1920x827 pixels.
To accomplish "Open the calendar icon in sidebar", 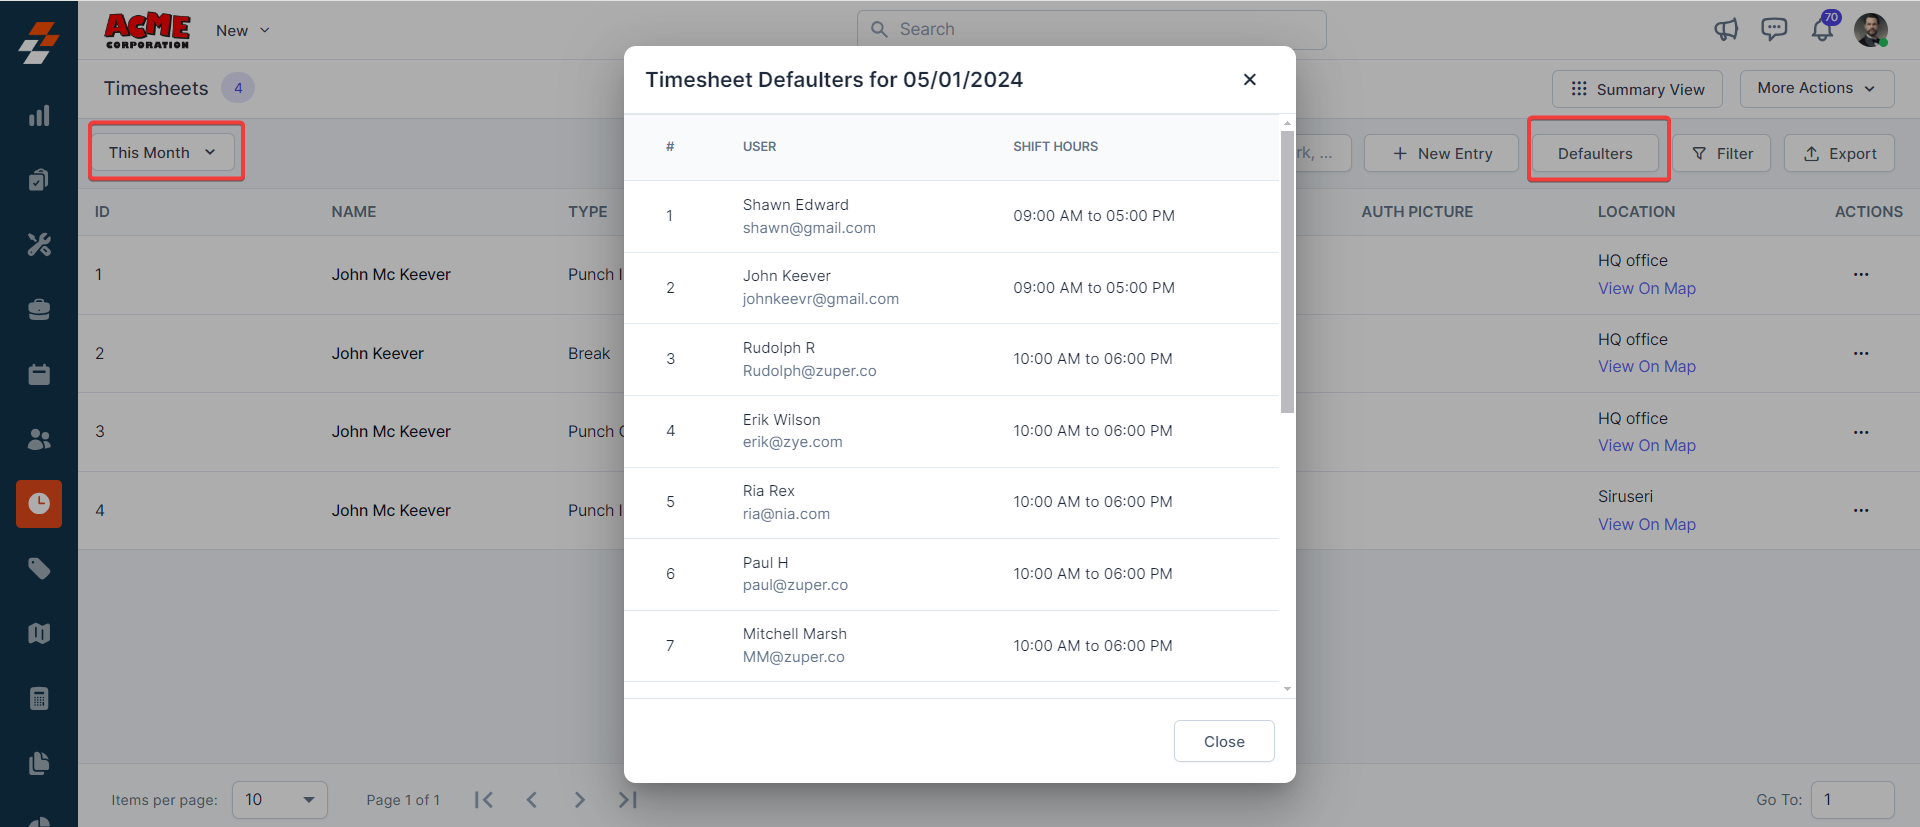I will point(39,375).
